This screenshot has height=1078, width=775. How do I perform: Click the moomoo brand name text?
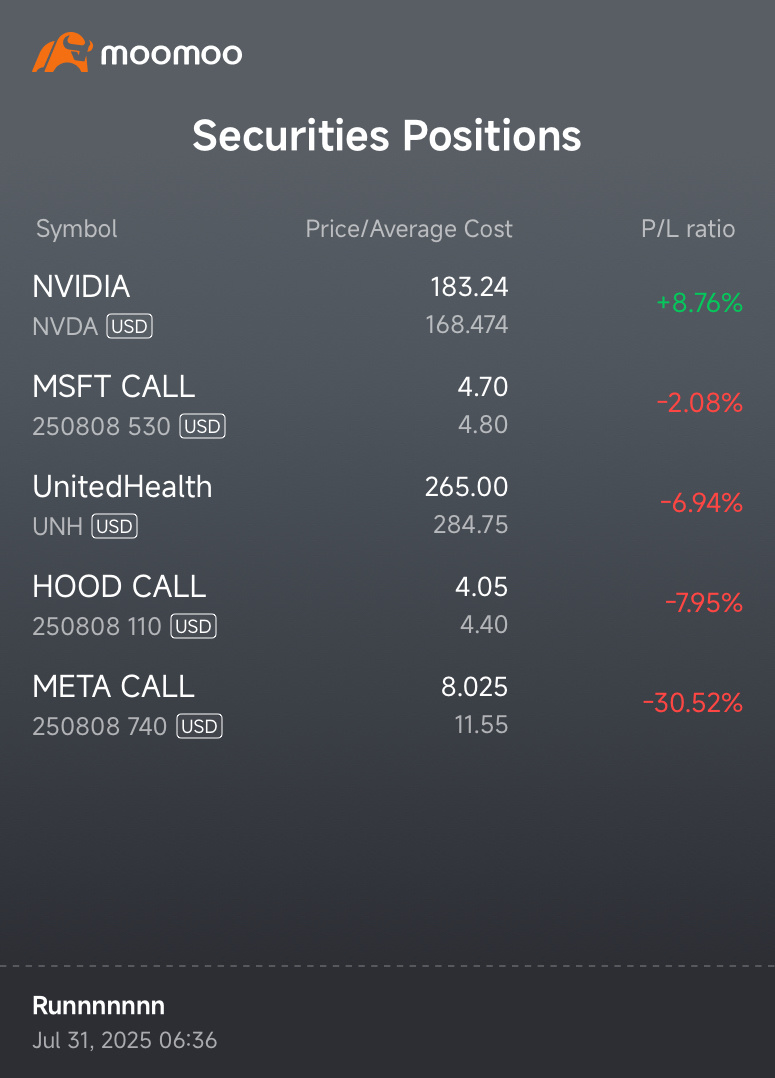pyautogui.click(x=171, y=54)
